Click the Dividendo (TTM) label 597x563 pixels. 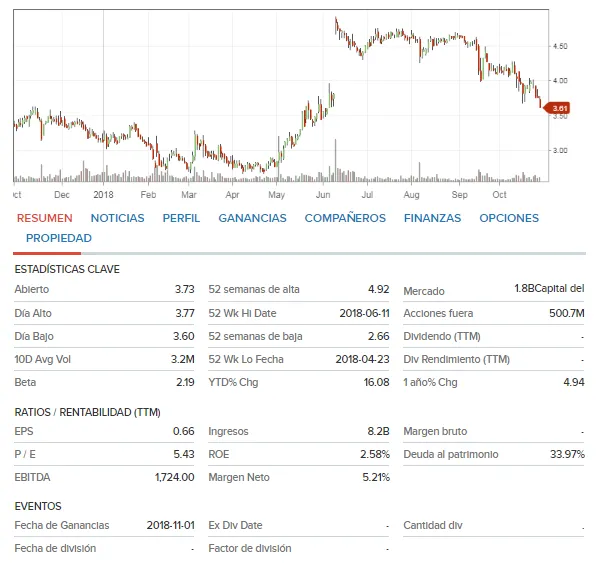[x=442, y=337]
